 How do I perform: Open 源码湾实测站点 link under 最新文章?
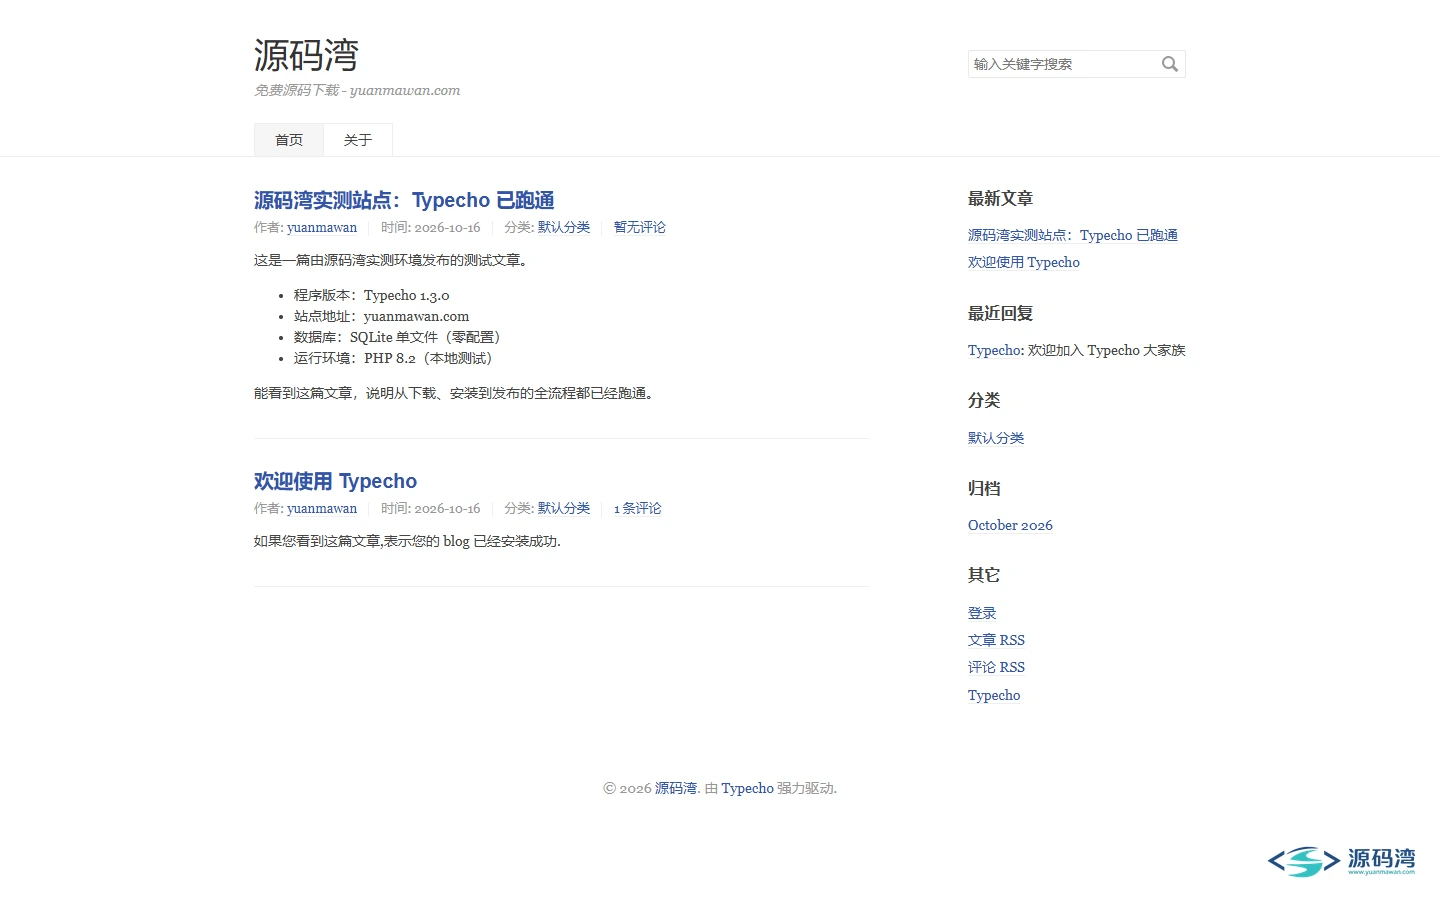[x=1073, y=235]
